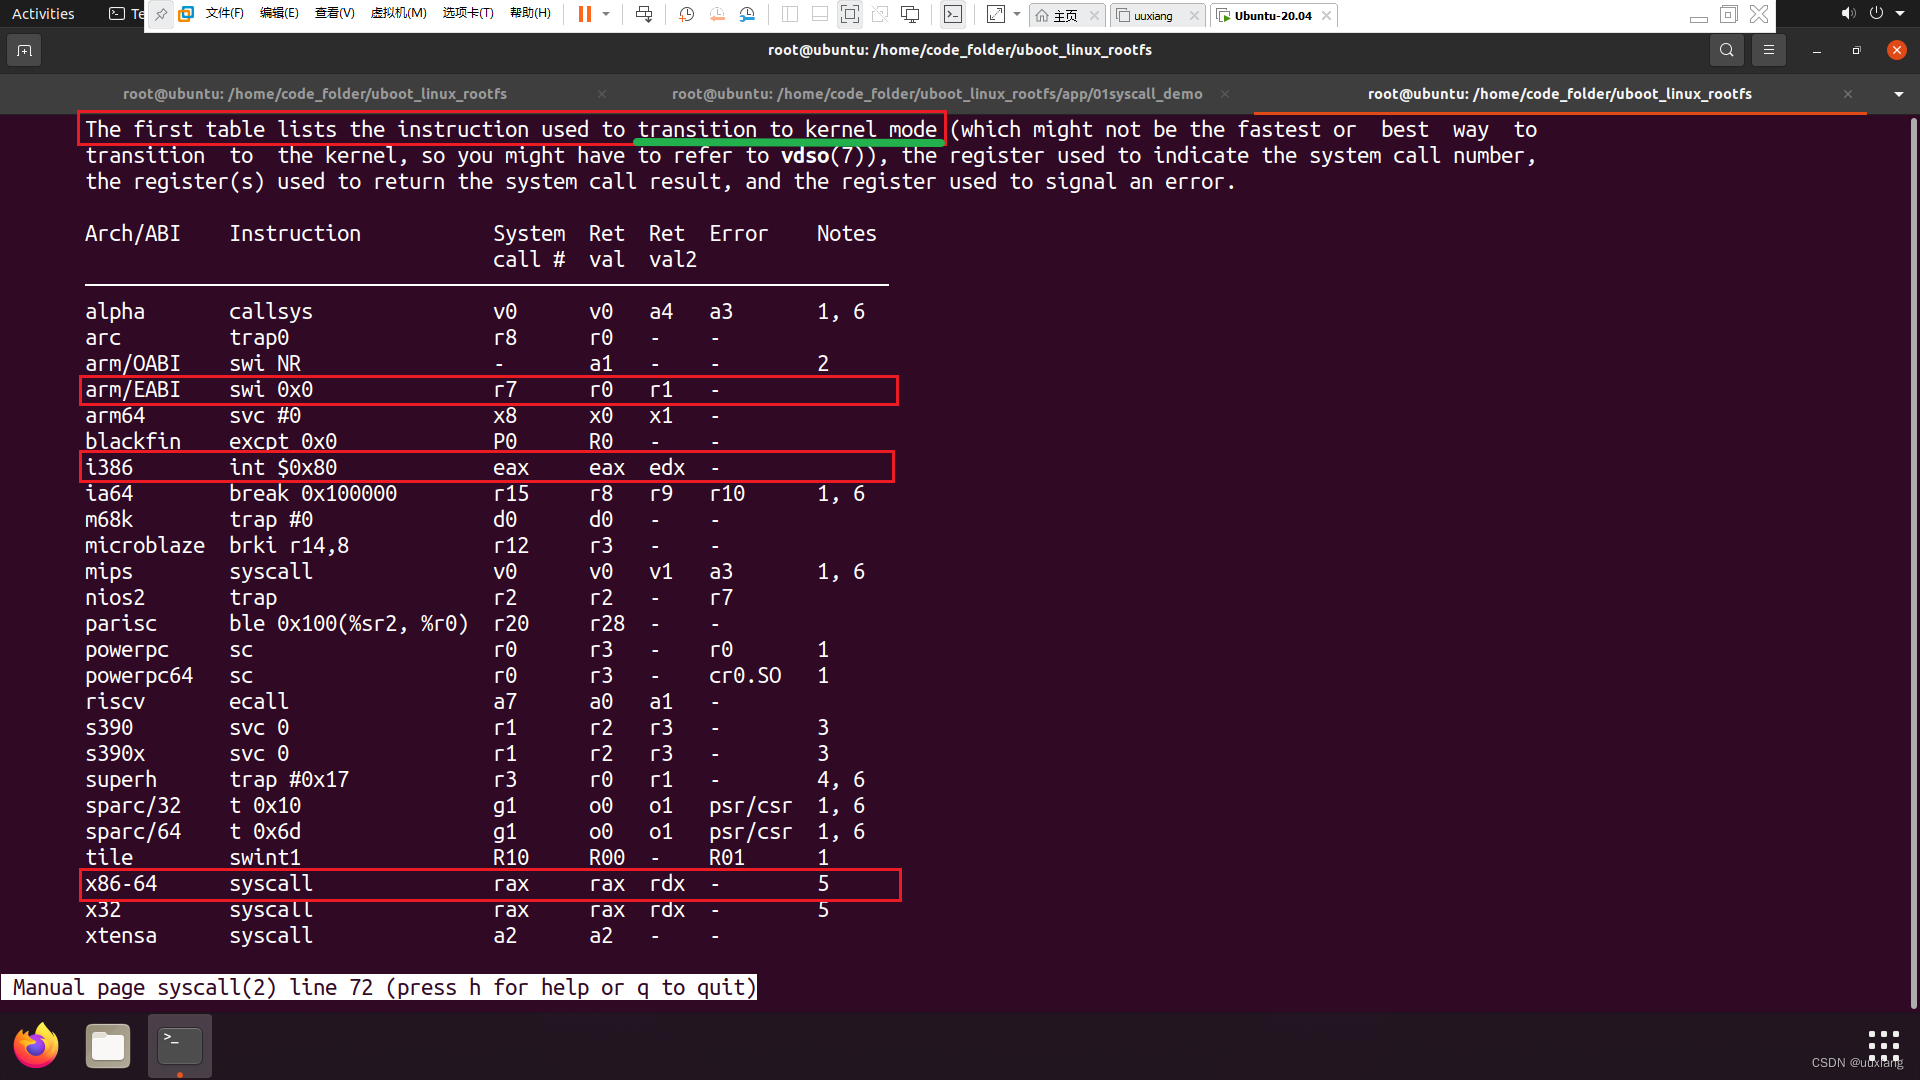Viewport: 1920px width, 1080px height.
Task: Pause the virtual machine
Action: [x=585, y=14]
